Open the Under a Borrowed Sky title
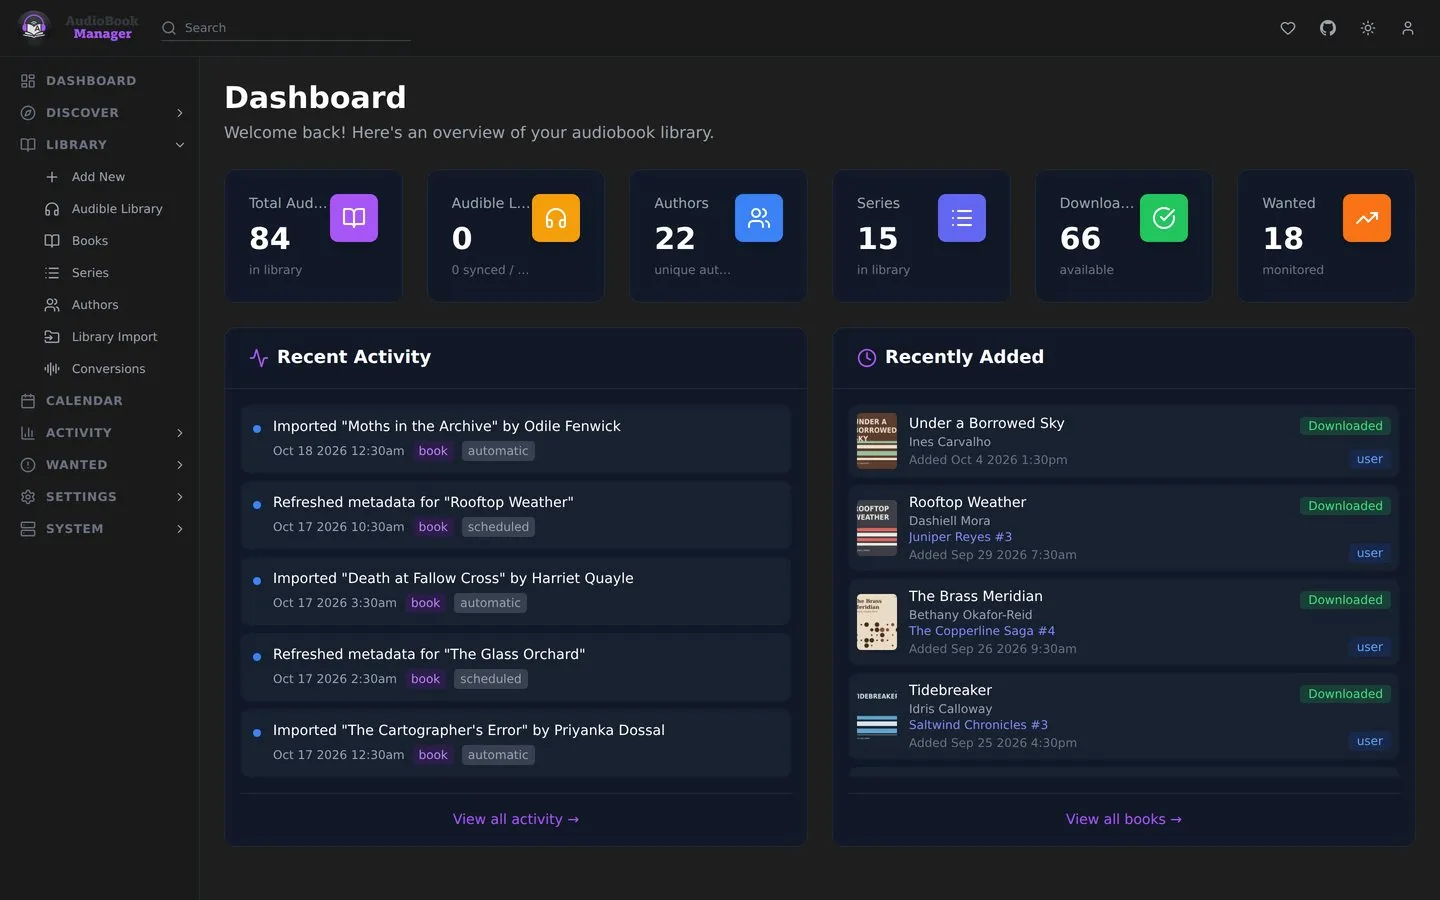The width and height of the screenshot is (1440, 900). (986, 423)
